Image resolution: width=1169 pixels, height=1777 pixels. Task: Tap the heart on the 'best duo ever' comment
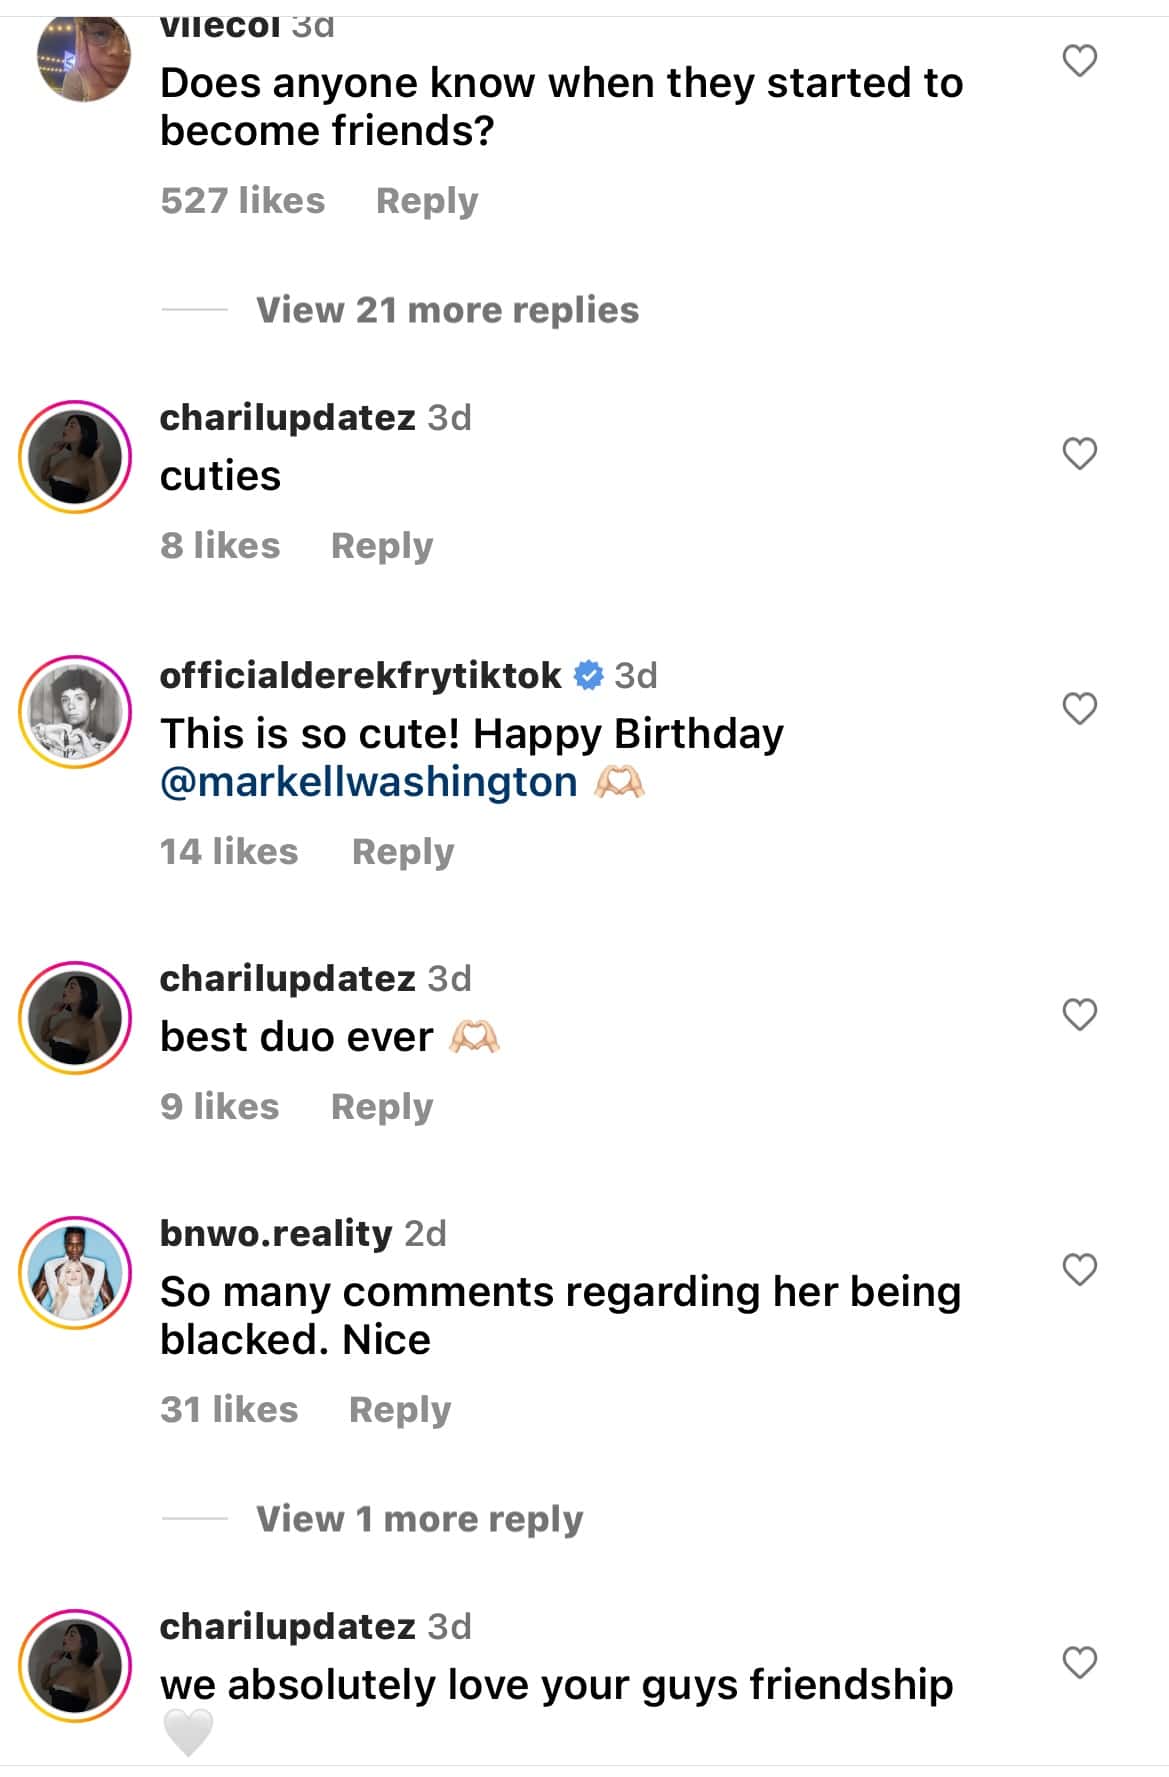point(1079,1013)
